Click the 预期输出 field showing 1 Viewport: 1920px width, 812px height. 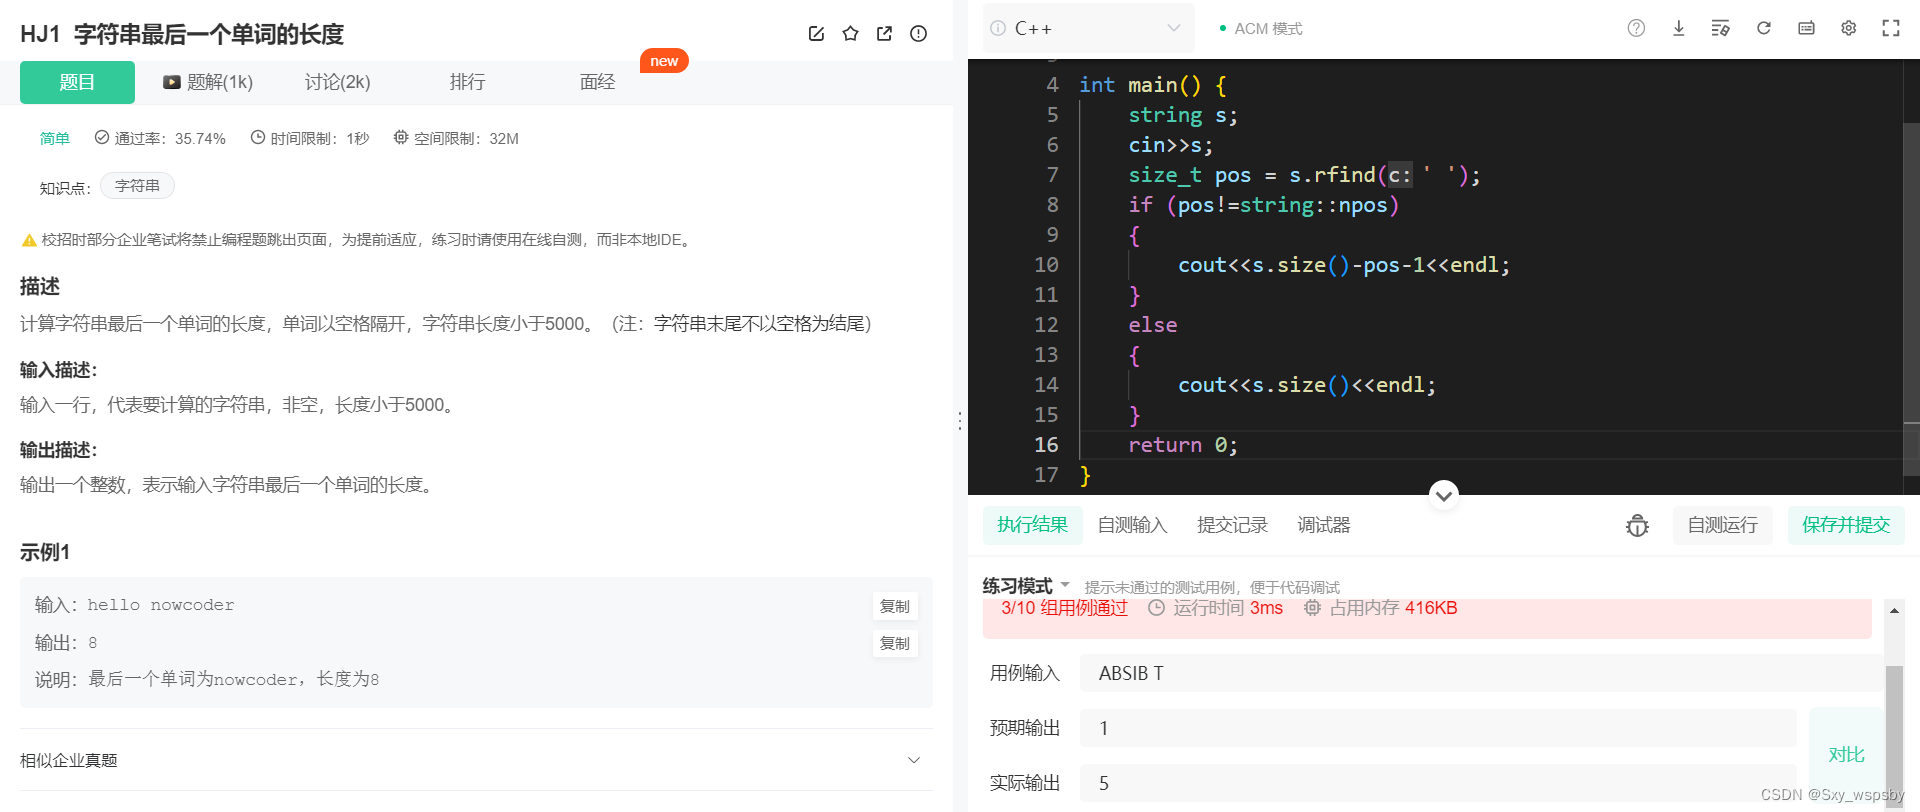tap(1438, 728)
